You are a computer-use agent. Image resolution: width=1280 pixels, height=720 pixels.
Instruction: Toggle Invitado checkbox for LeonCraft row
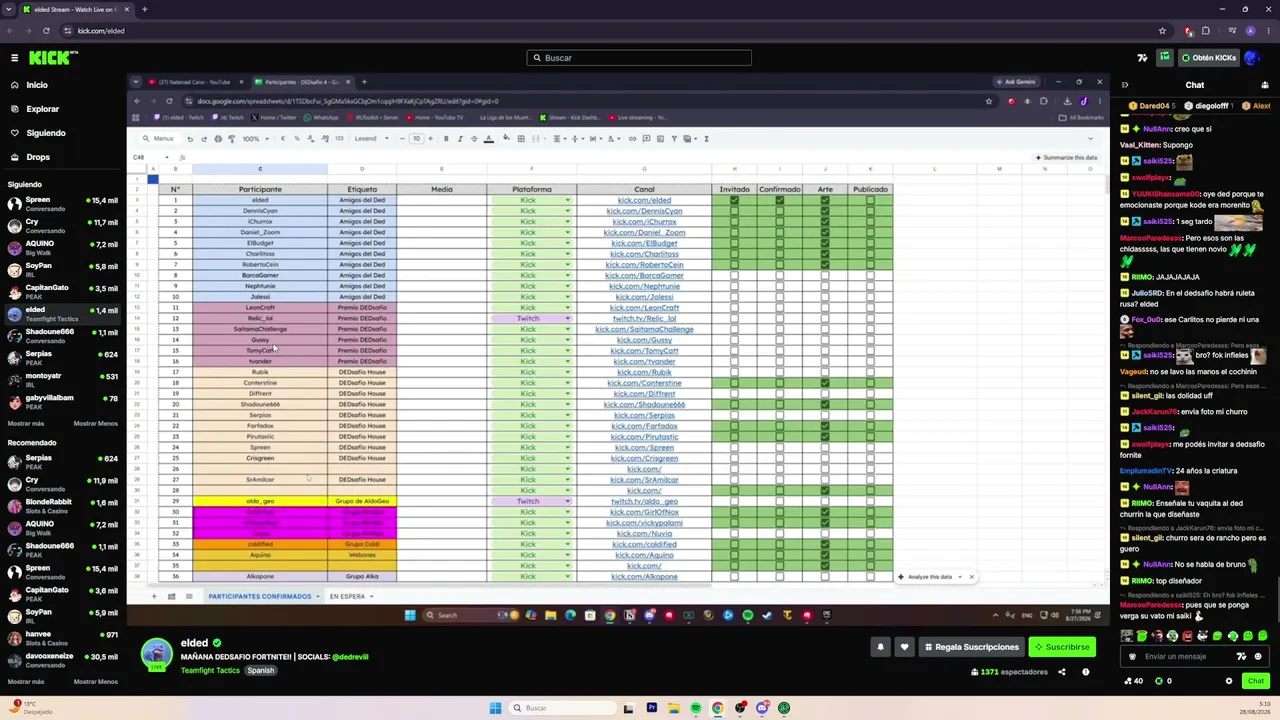[734, 308]
